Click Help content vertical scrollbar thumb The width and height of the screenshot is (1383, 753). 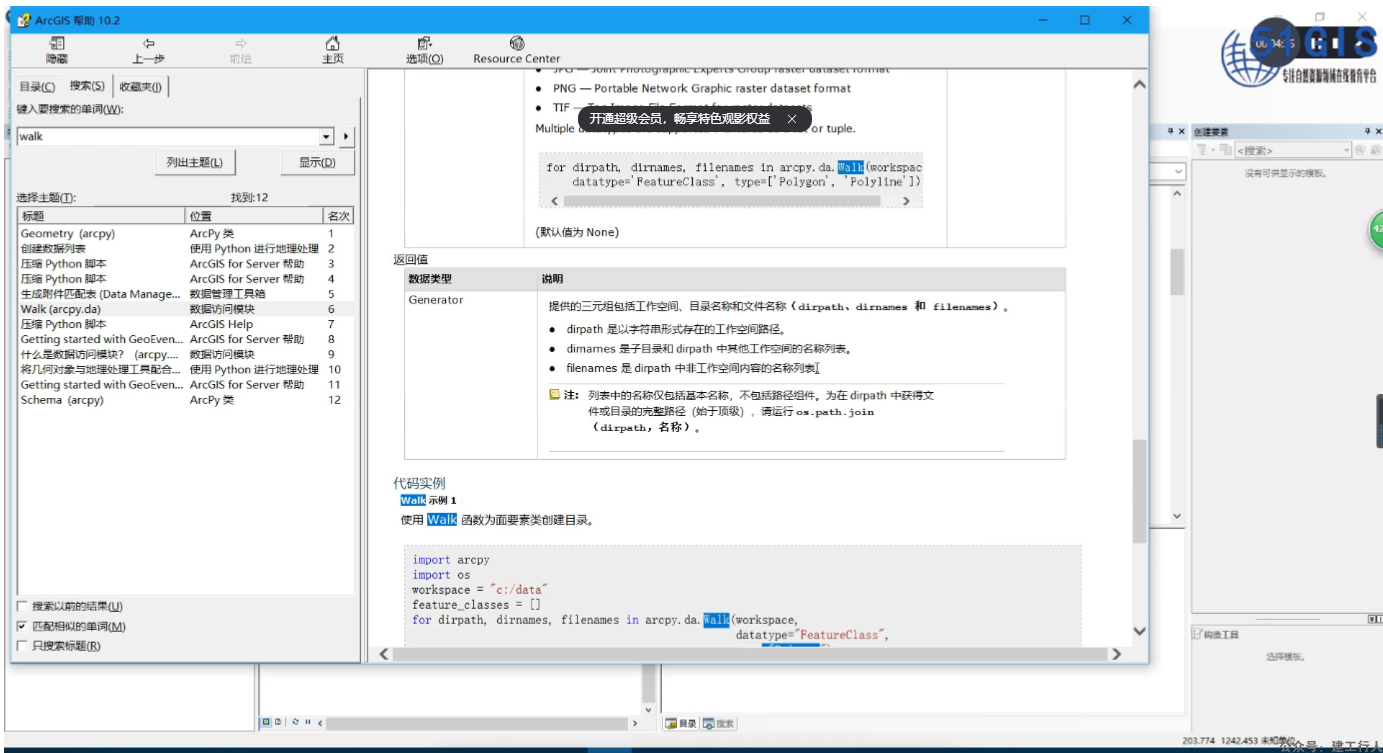1139,491
